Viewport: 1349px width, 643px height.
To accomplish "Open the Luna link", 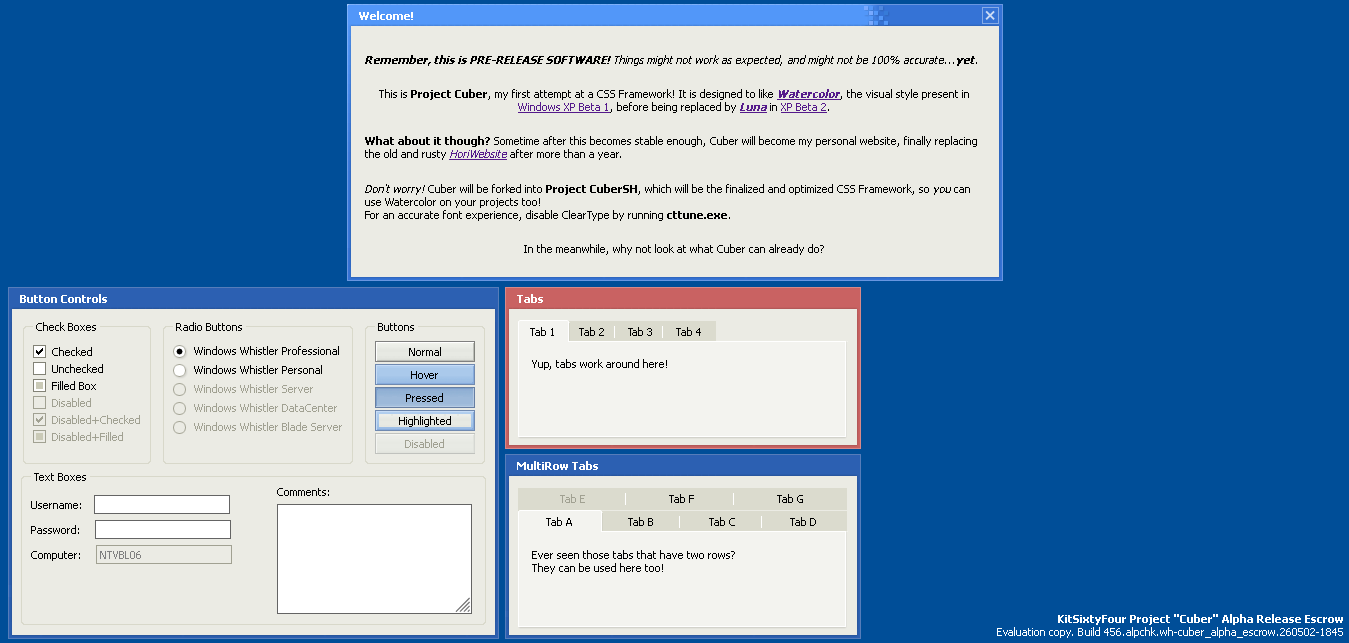I will (753, 107).
